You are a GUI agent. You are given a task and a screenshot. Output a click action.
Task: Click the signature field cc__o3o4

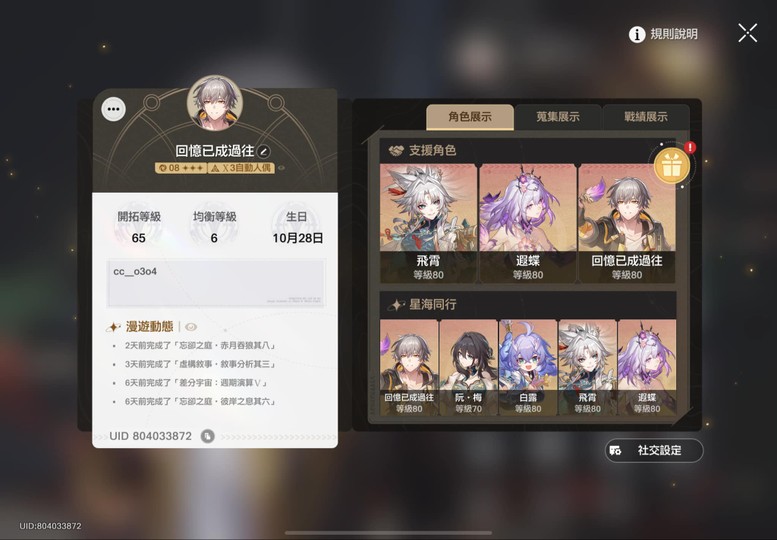[216, 283]
